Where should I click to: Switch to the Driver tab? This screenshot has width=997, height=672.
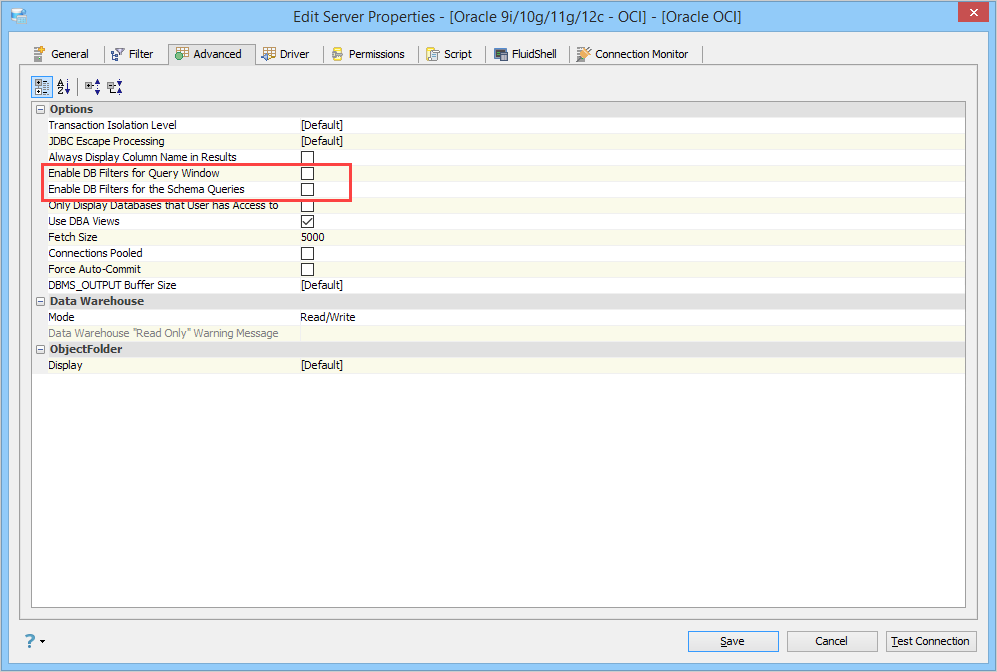(285, 54)
